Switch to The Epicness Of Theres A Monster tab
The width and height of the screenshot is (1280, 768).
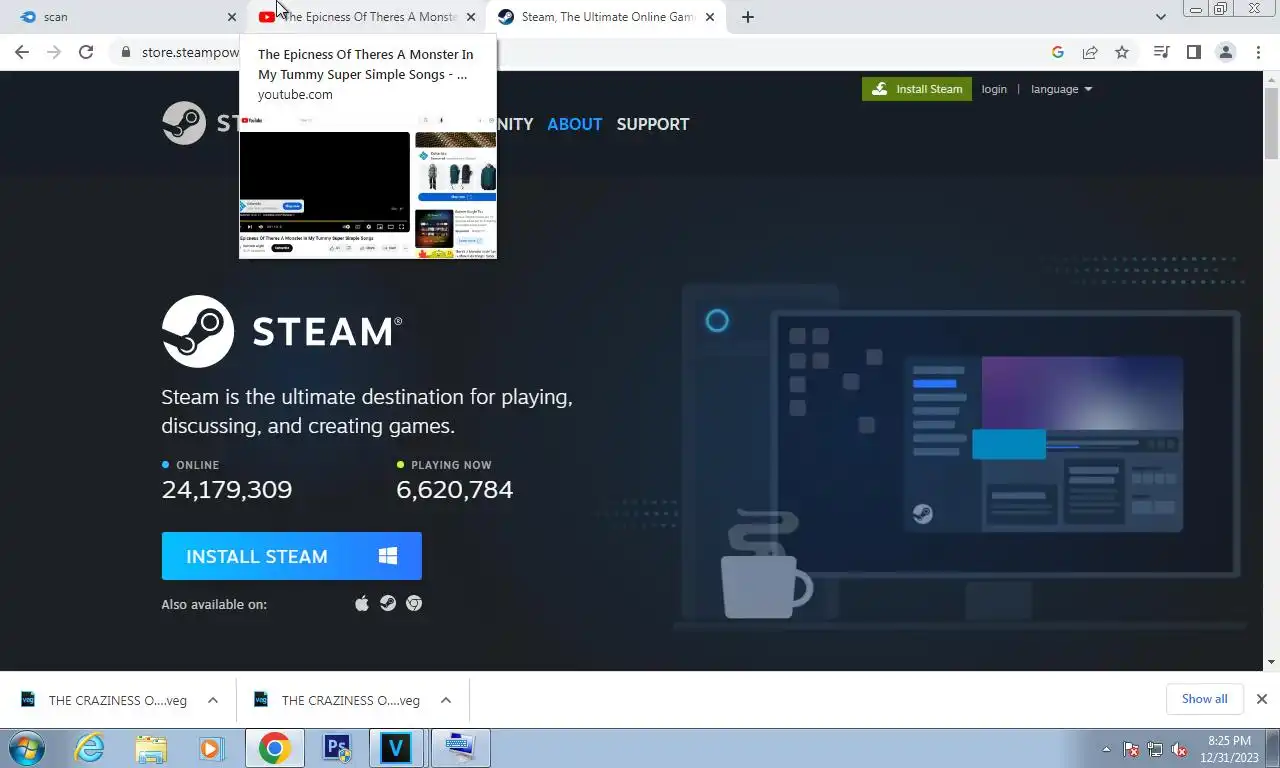pyautogui.click(x=366, y=17)
